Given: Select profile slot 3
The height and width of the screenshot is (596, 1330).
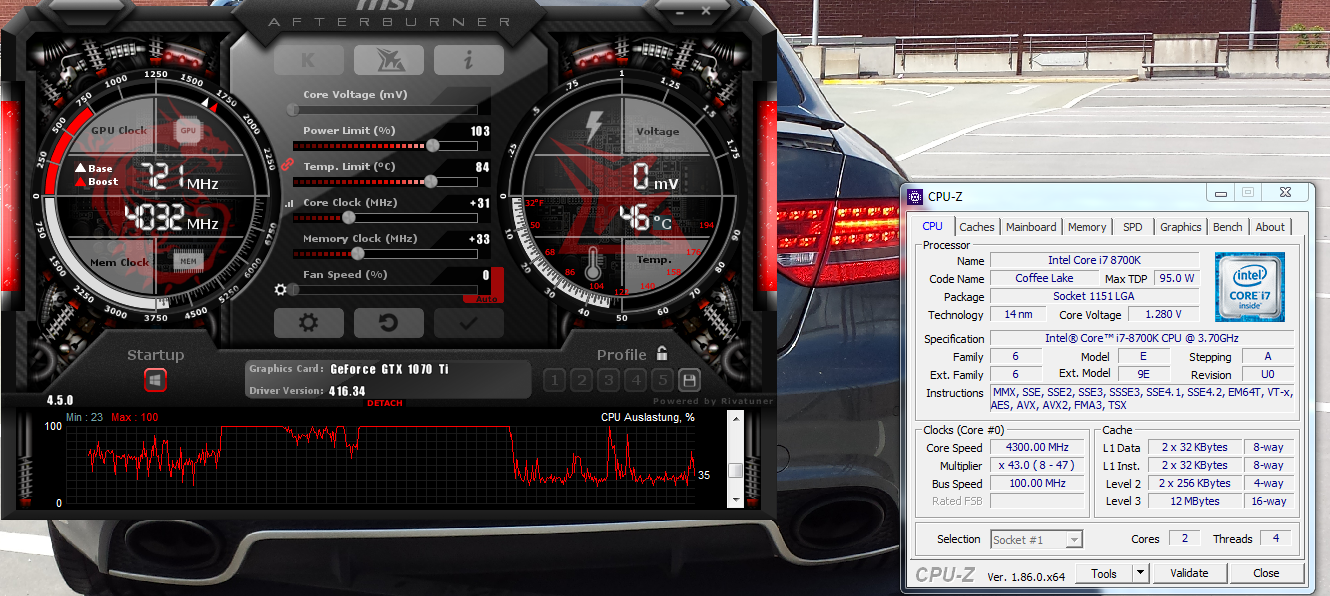Looking at the screenshot, I should click(x=609, y=380).
